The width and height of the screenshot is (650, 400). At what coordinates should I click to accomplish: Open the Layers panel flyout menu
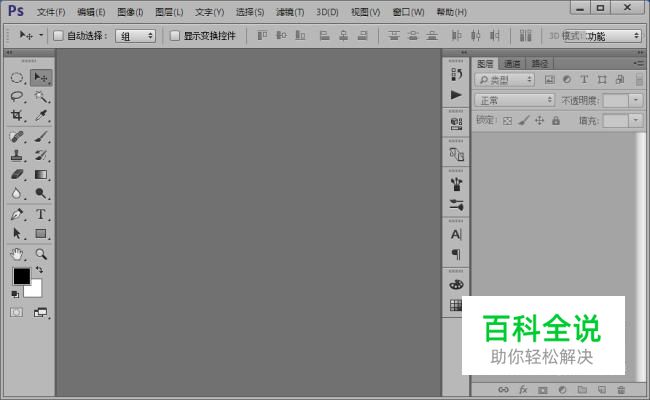[639, 63]
